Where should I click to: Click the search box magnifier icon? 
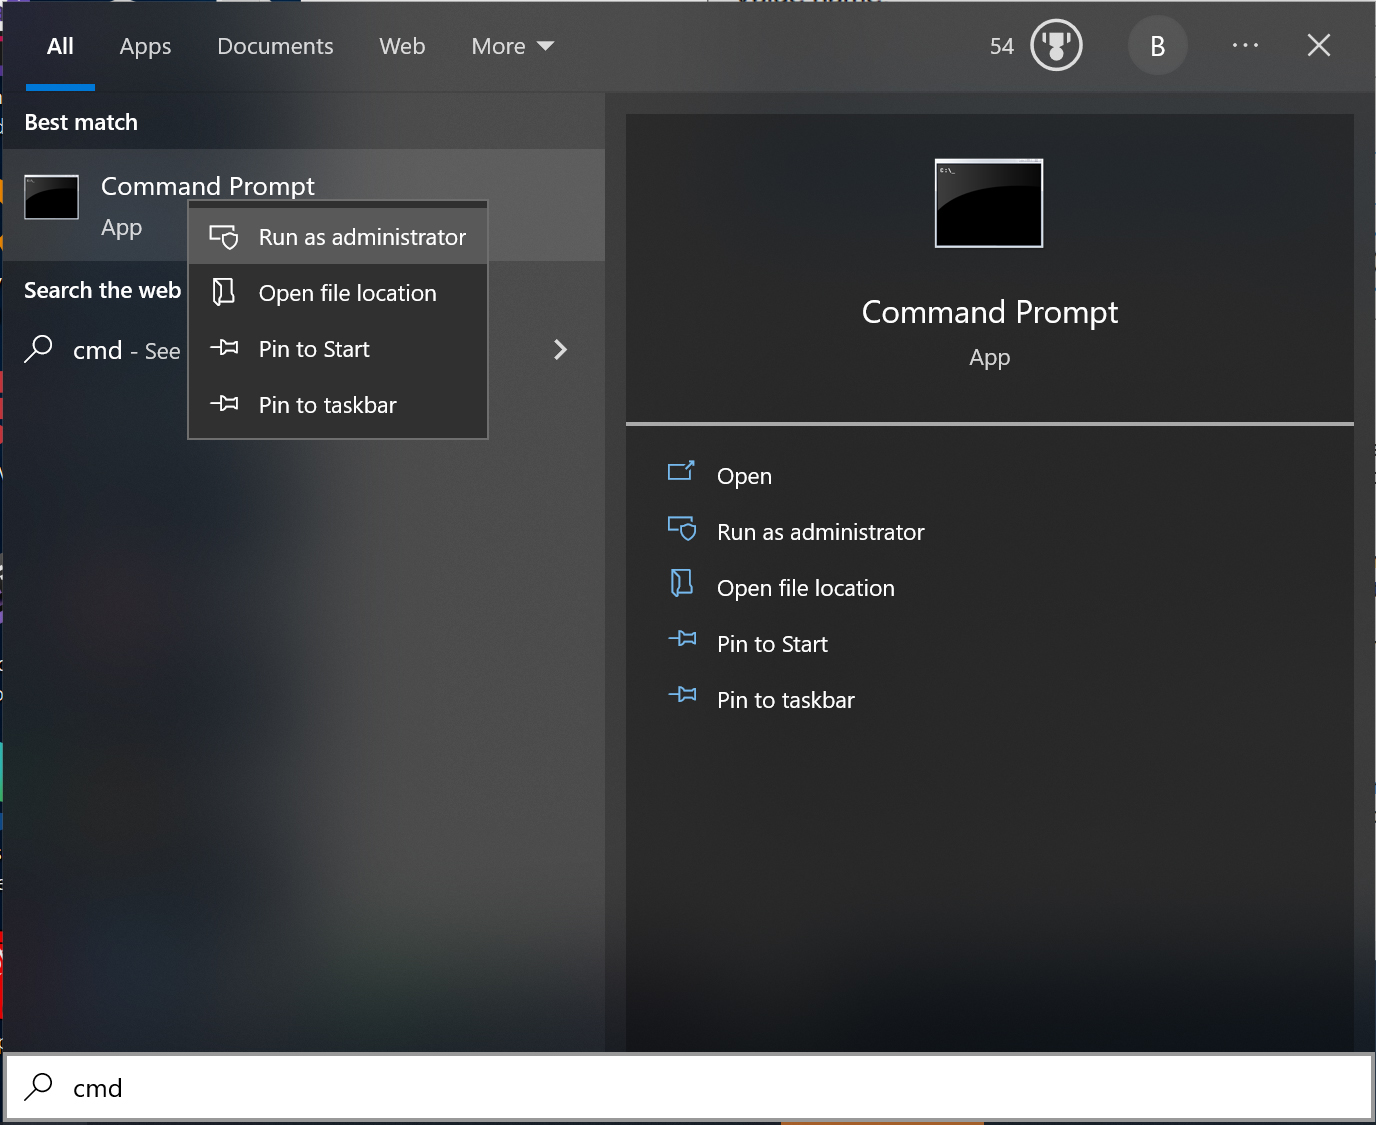[x=39, y=1087]
